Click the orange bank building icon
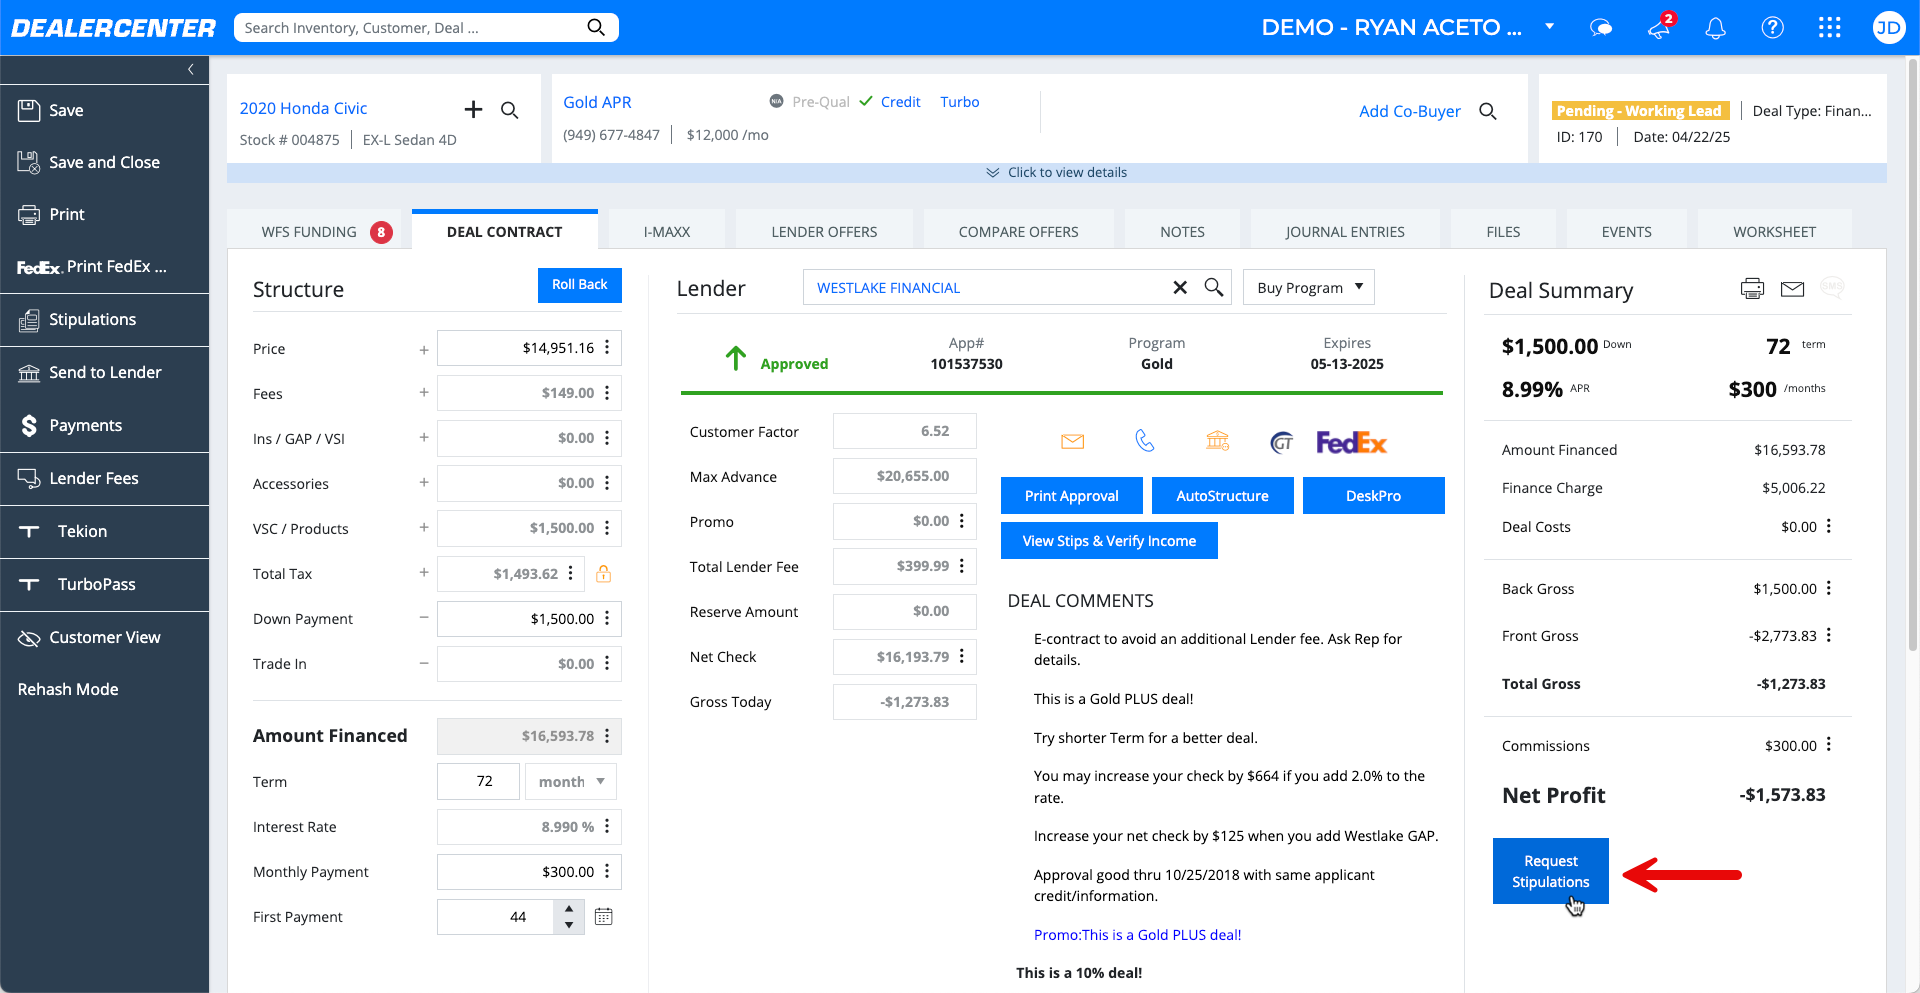Viewport: 1920px width, 993px height. 1217,440
